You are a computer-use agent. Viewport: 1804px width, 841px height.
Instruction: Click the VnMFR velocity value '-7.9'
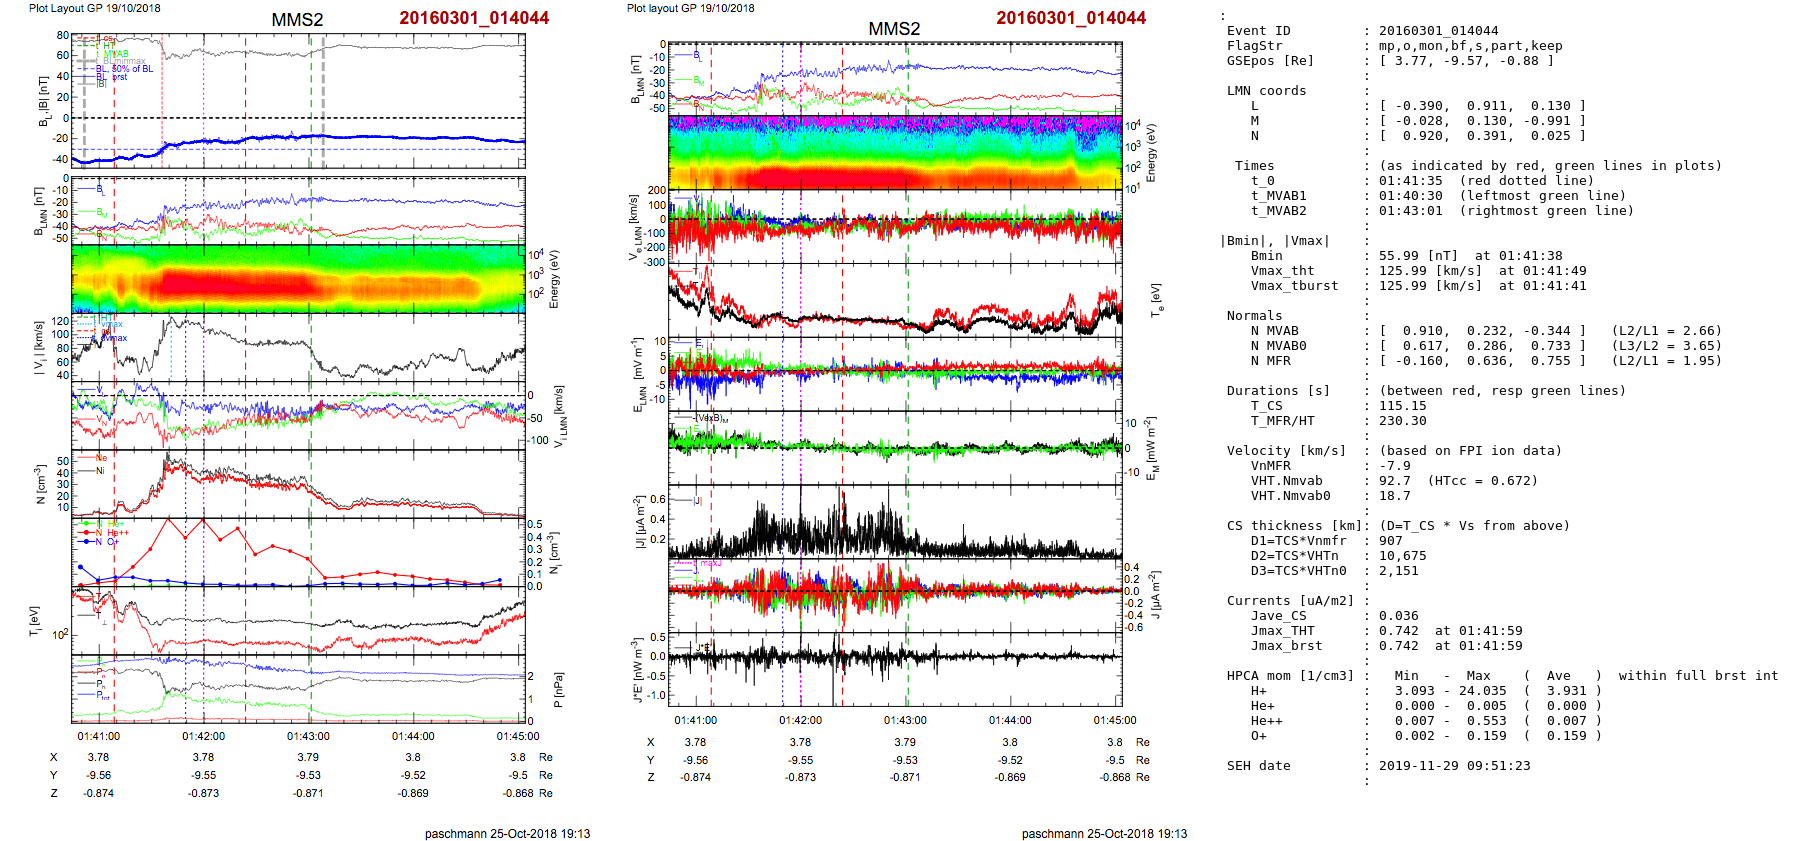[x=1394, y=466]
